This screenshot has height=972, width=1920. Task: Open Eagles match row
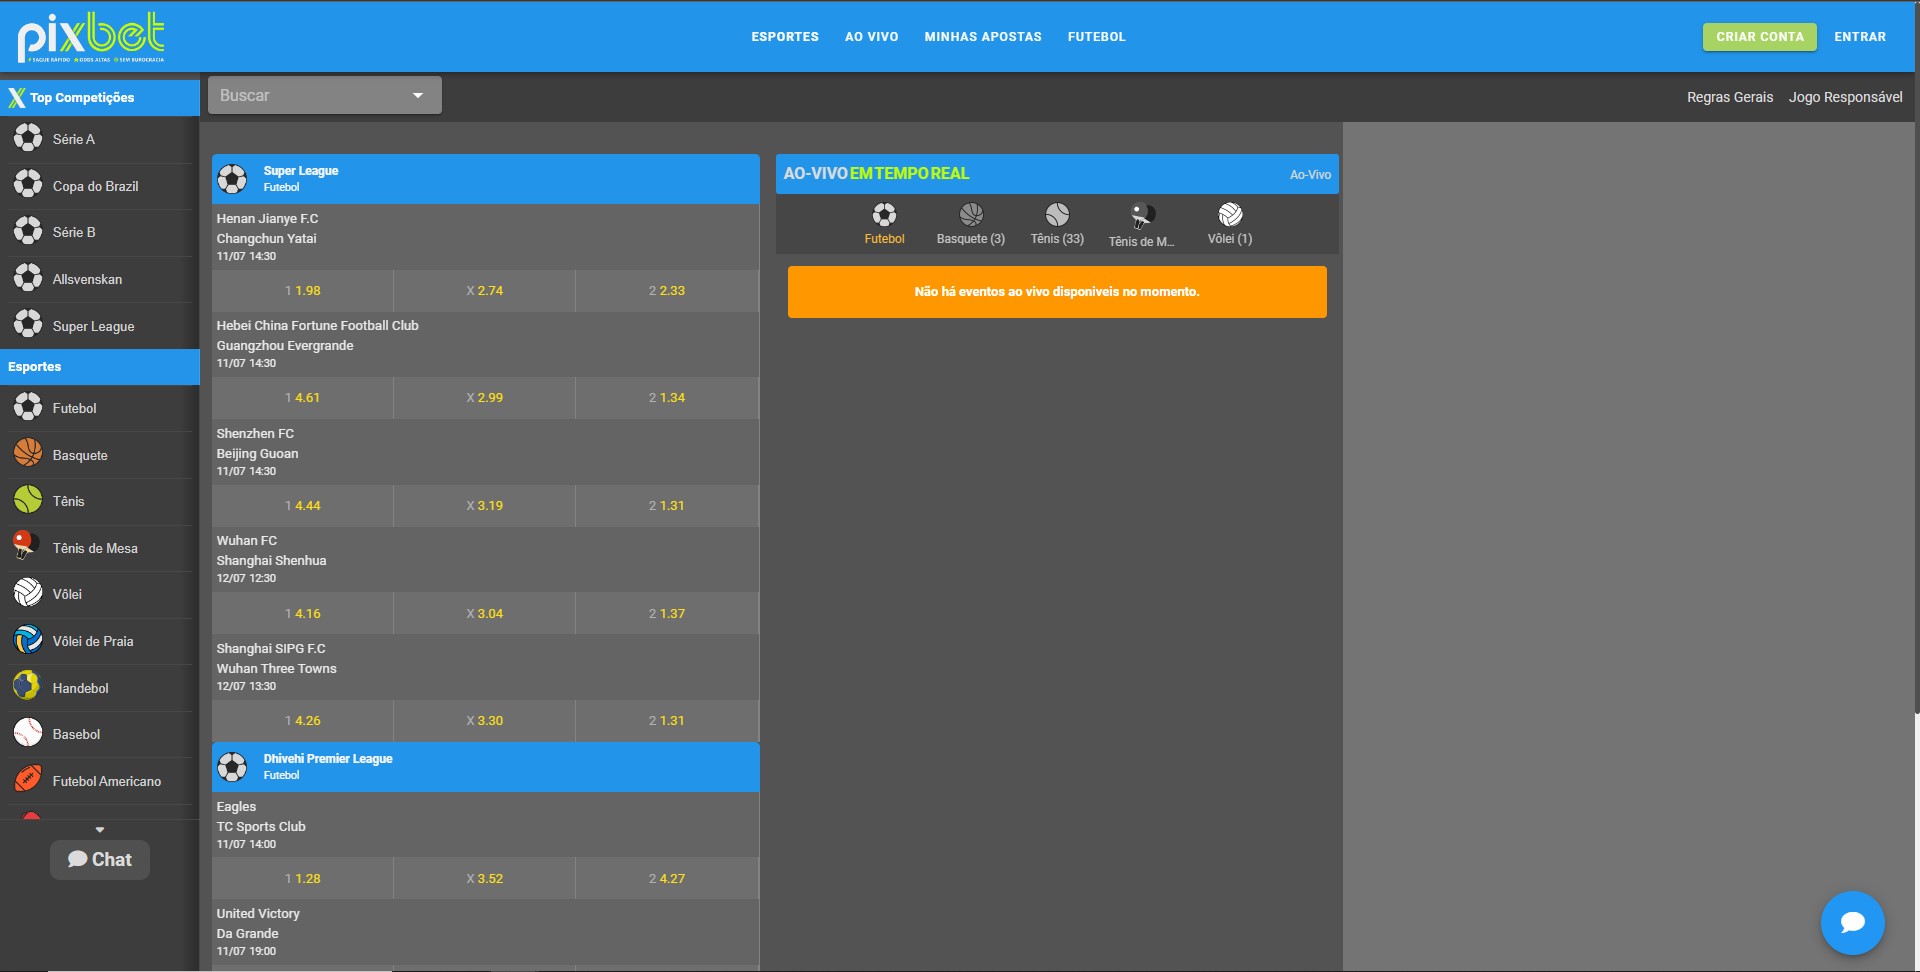[485, 825]
